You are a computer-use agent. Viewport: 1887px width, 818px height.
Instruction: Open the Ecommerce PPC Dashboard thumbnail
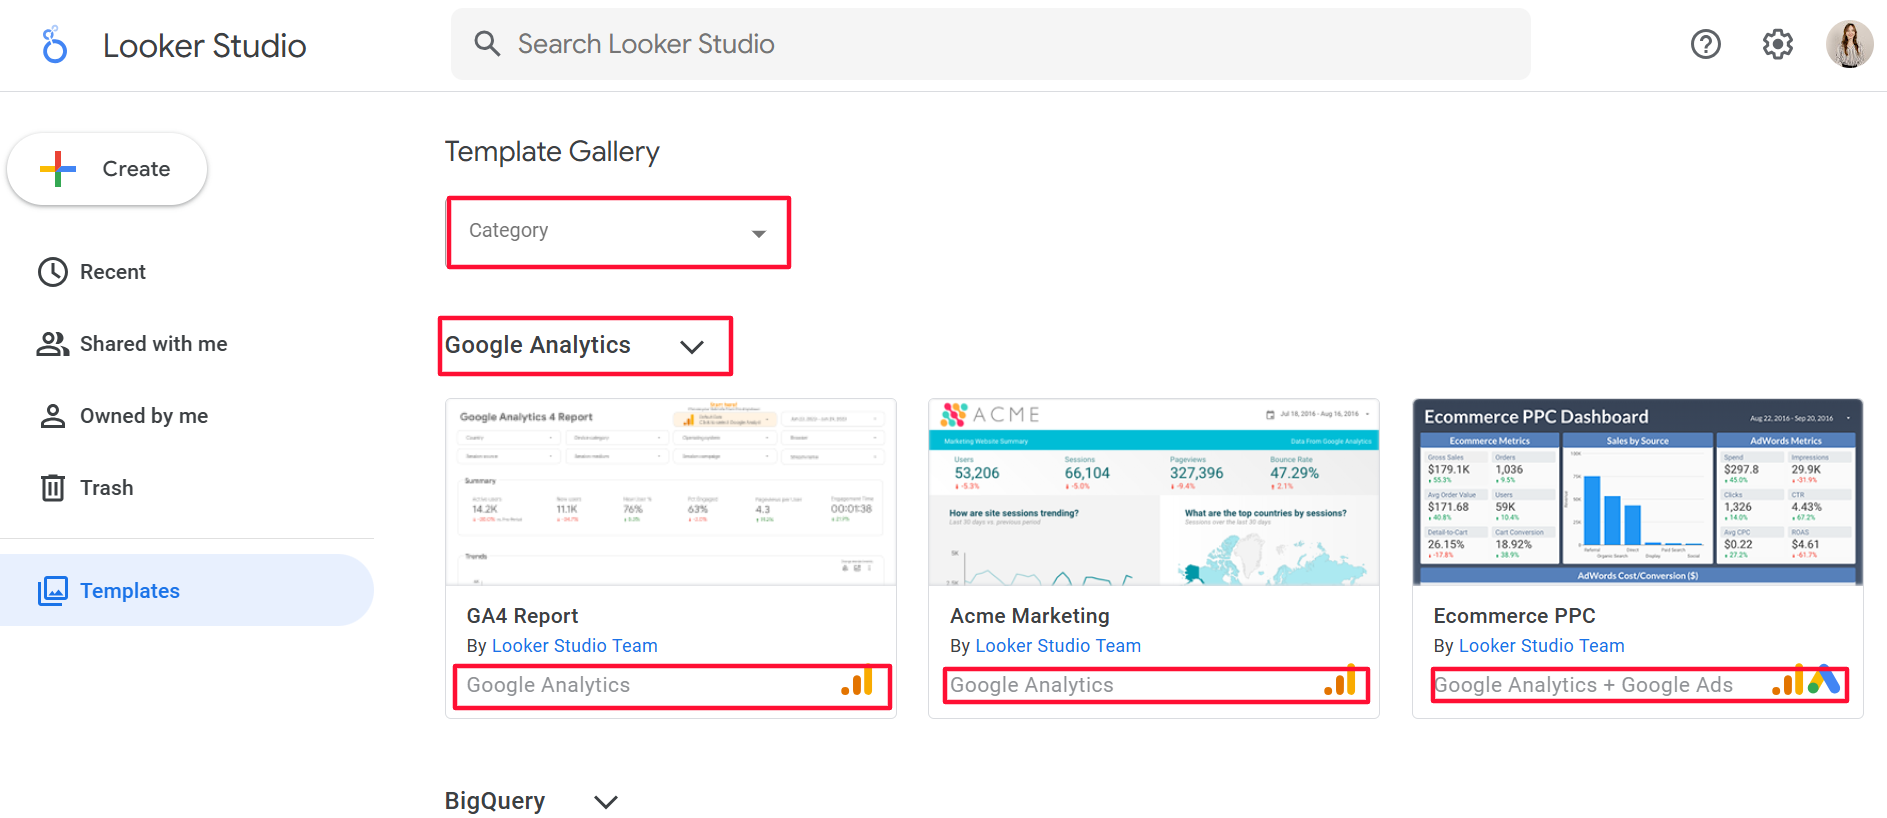[x=1637, y=493]
